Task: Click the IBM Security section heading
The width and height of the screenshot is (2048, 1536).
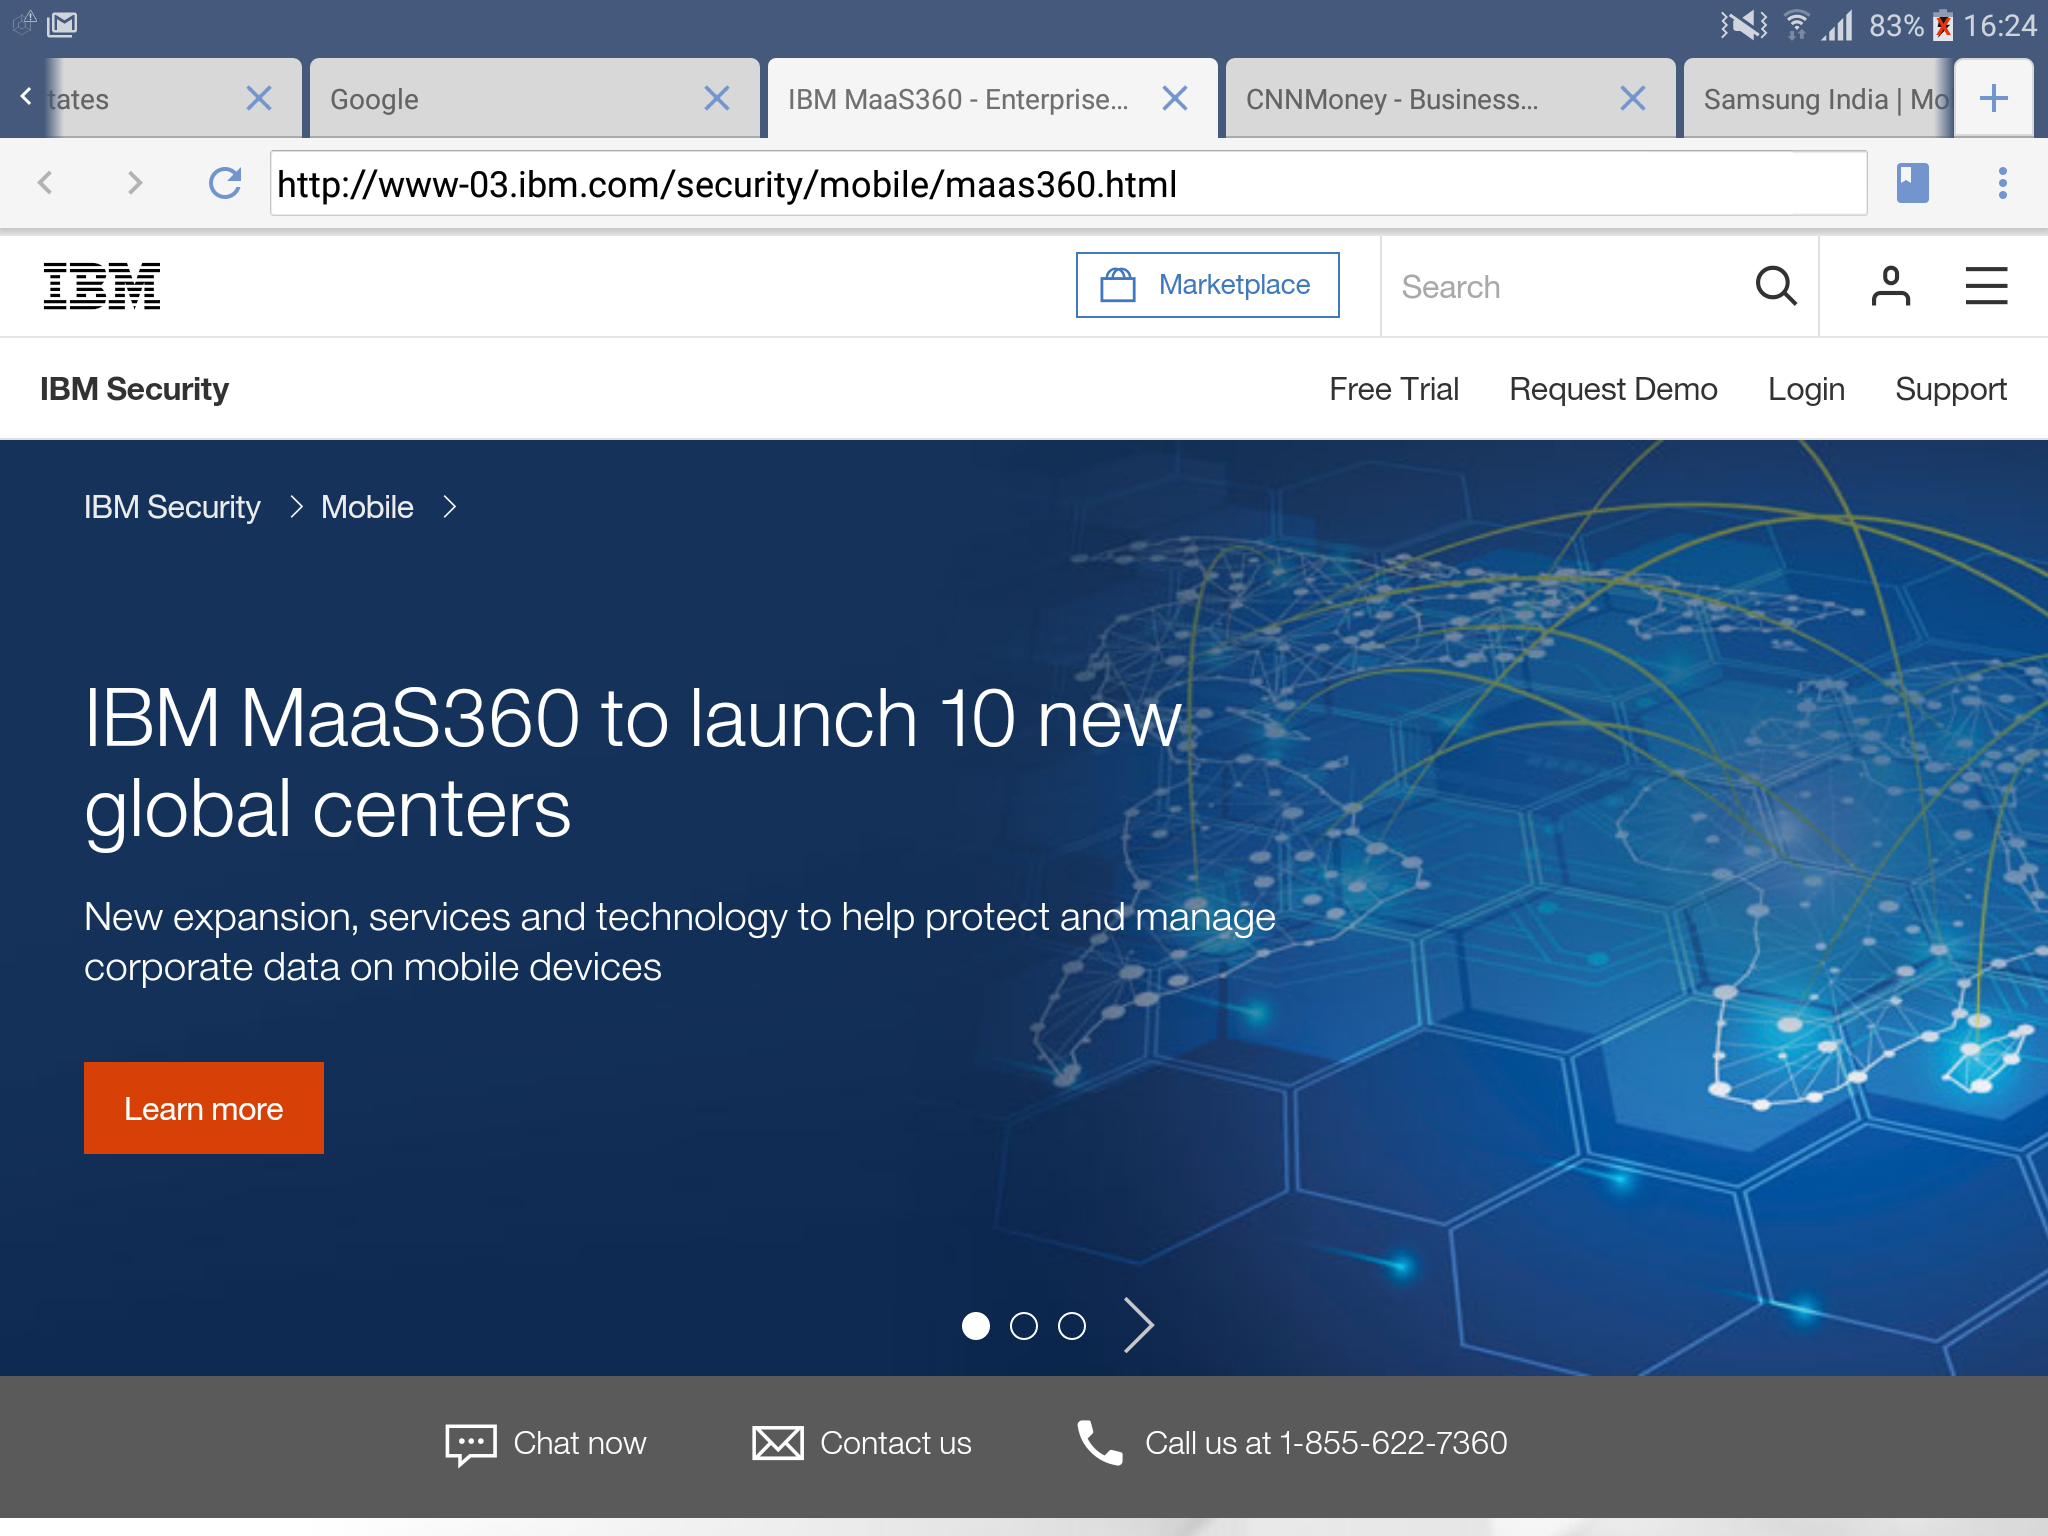Action: [x=134, y=389]
